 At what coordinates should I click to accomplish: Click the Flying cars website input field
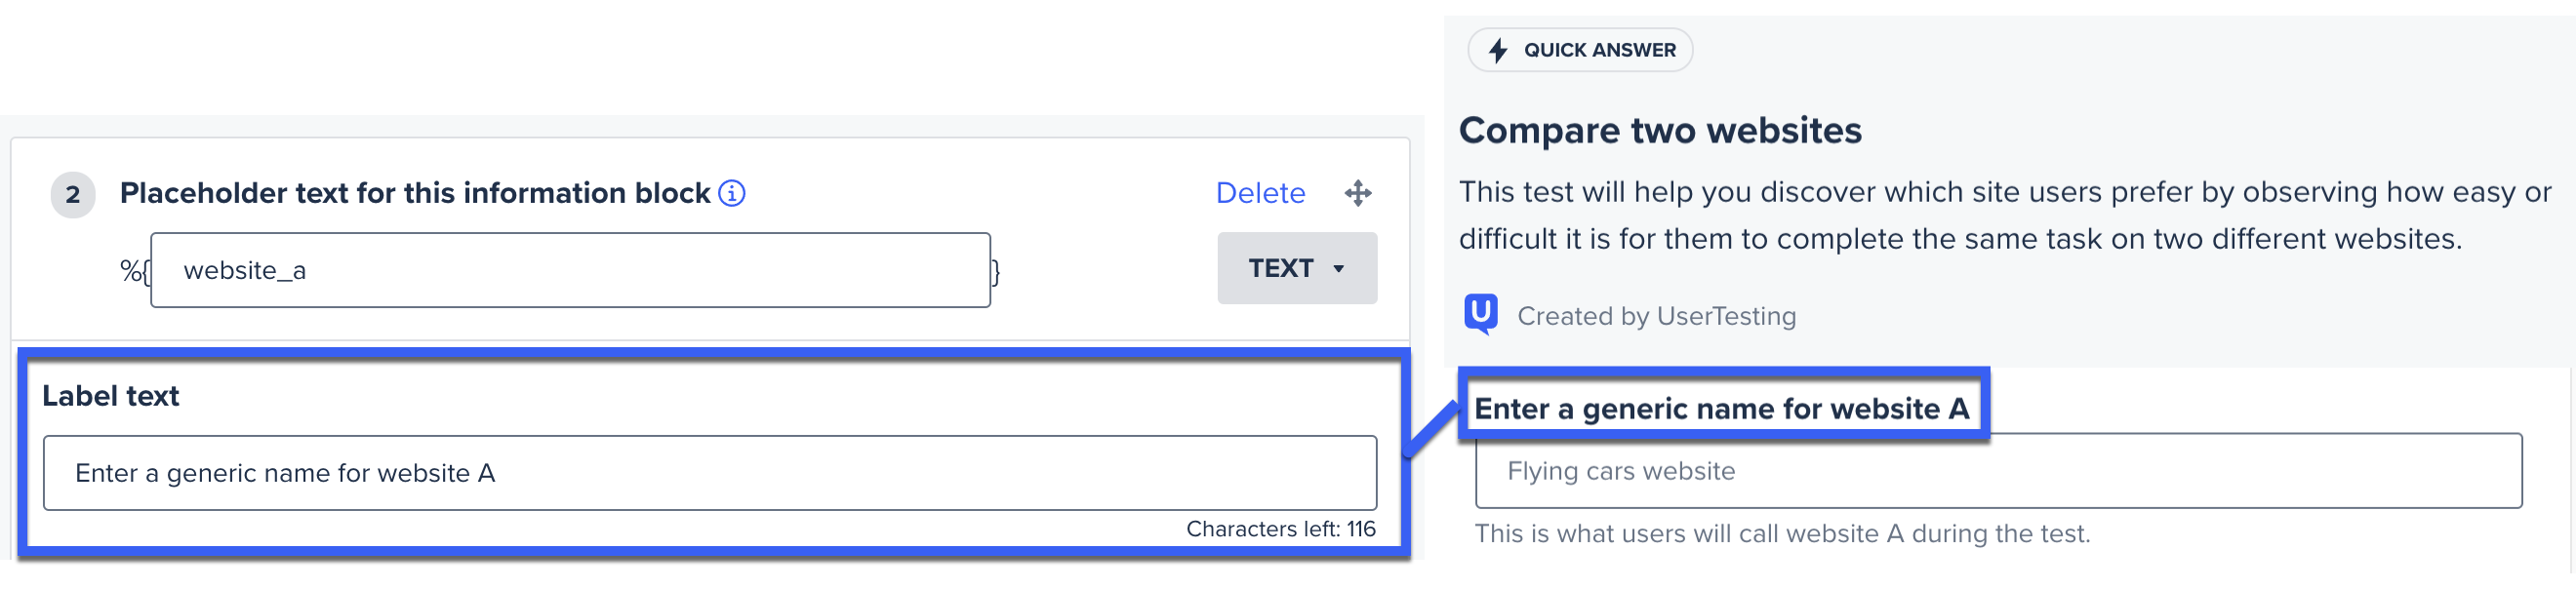click(x=1997, y=471)
